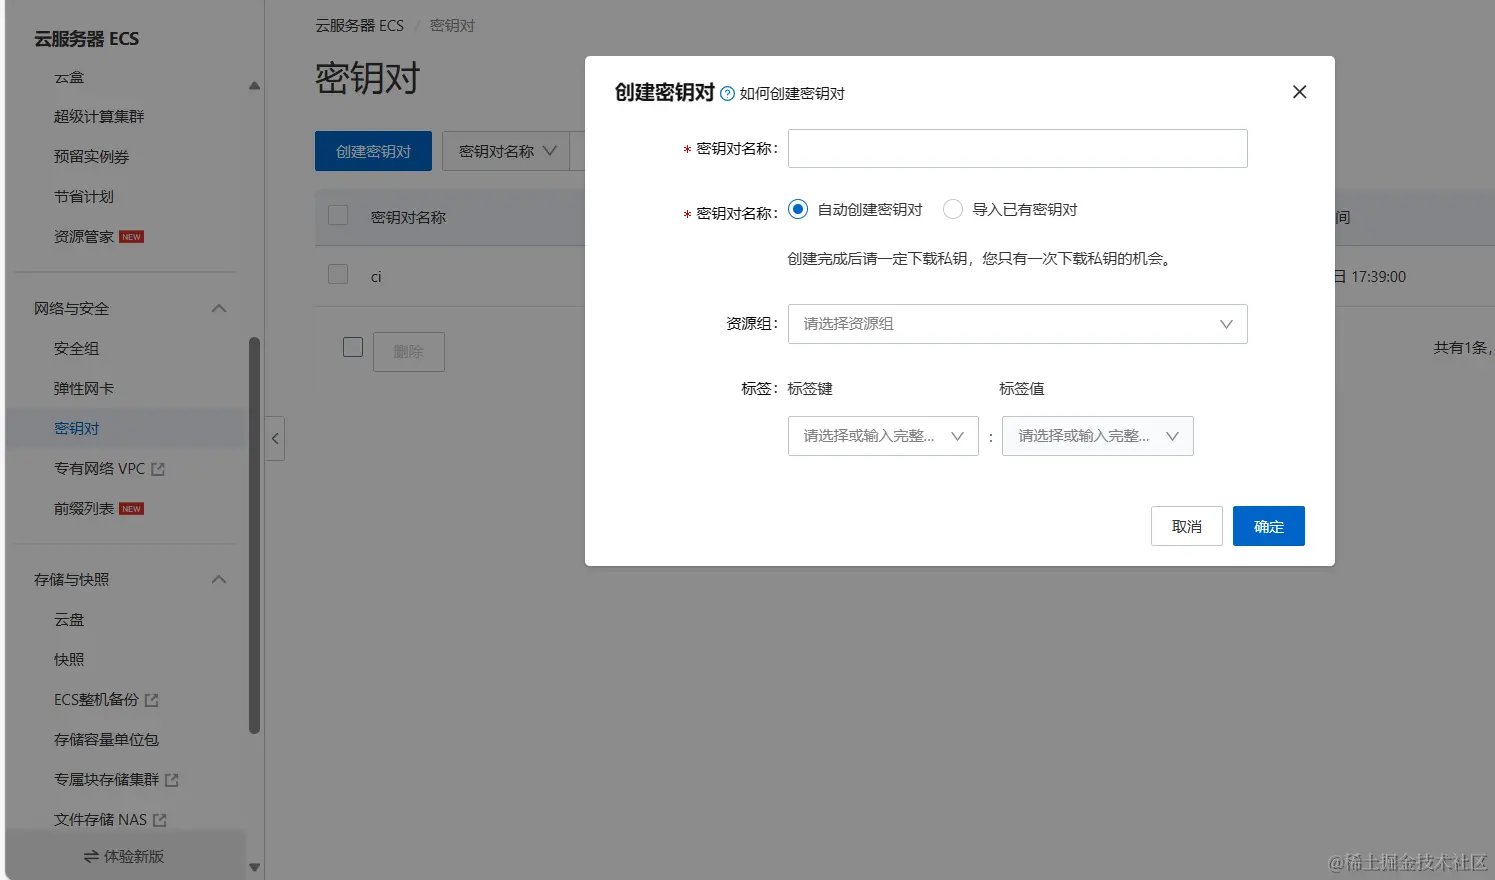The width and height of the screenshot is (1495, 880).
Task: Open 快照 in the sidebar
Action: (69, 660)
